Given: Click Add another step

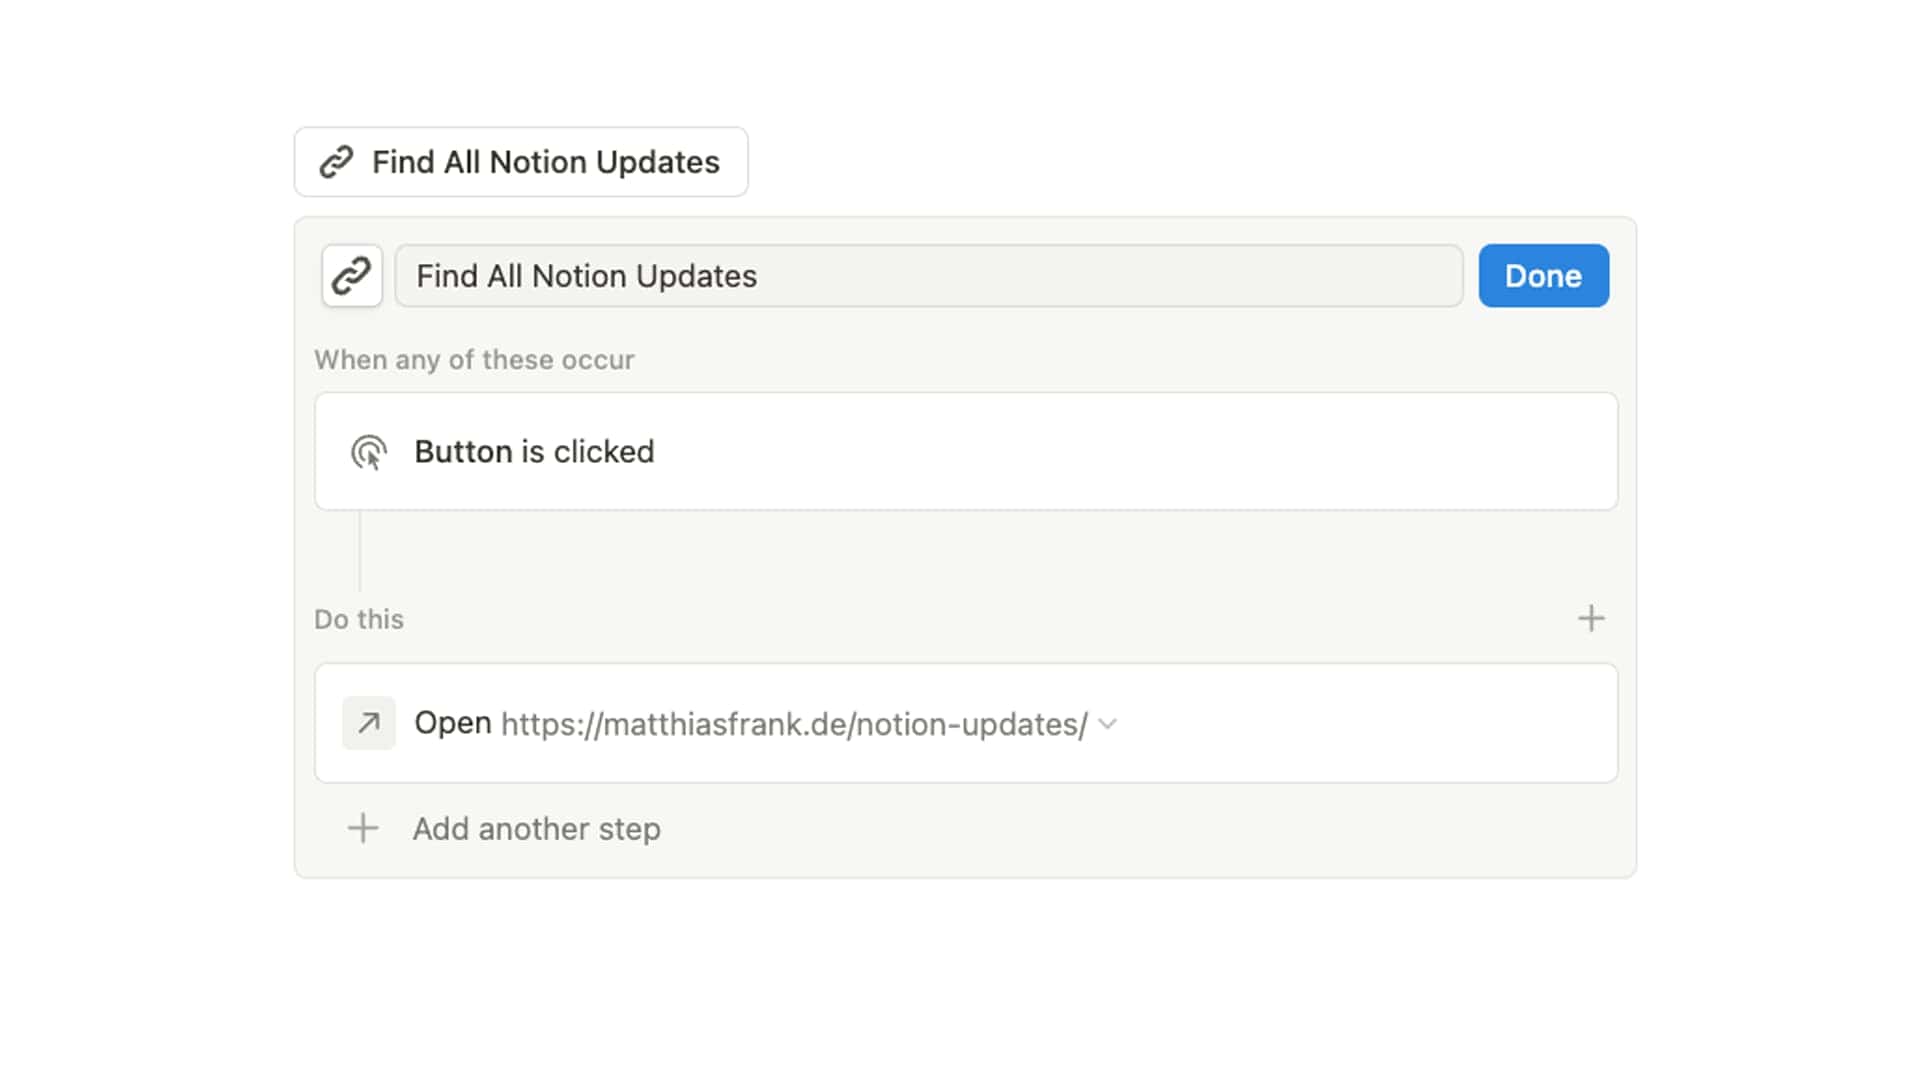Looking at the screenshot, I should [536, 828].
